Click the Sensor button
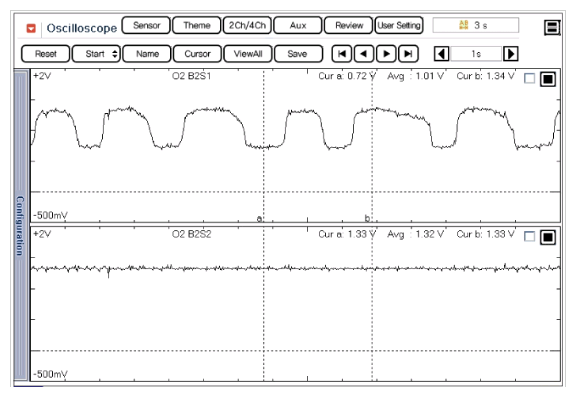The width and height of the screenshot is (575, 396). 146,25
